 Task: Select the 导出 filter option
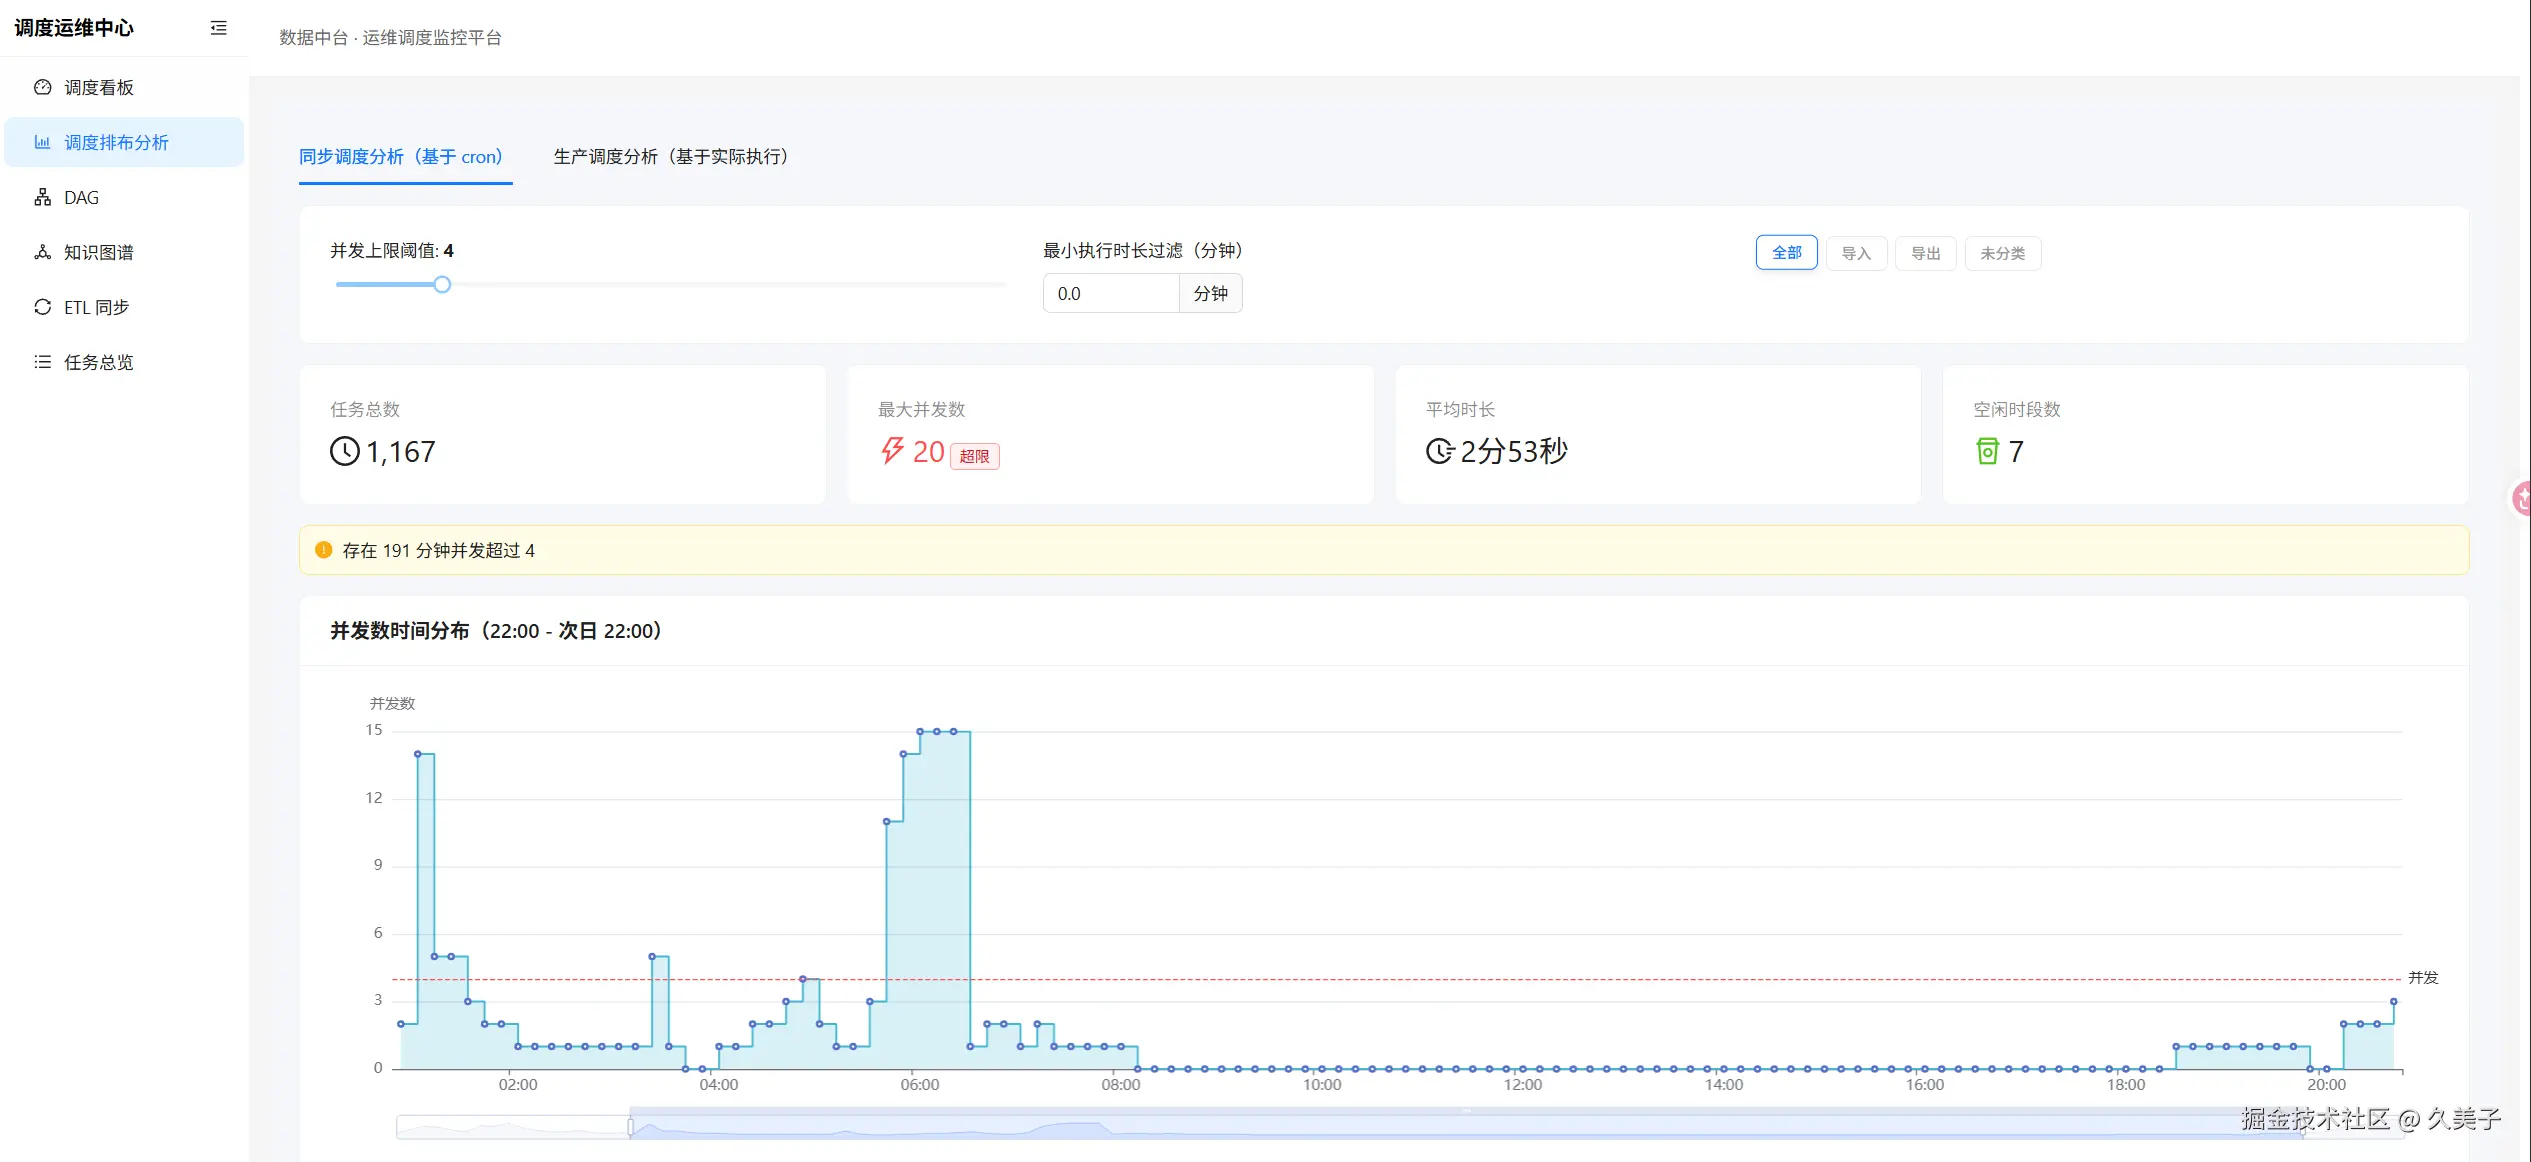point(1925,253)
